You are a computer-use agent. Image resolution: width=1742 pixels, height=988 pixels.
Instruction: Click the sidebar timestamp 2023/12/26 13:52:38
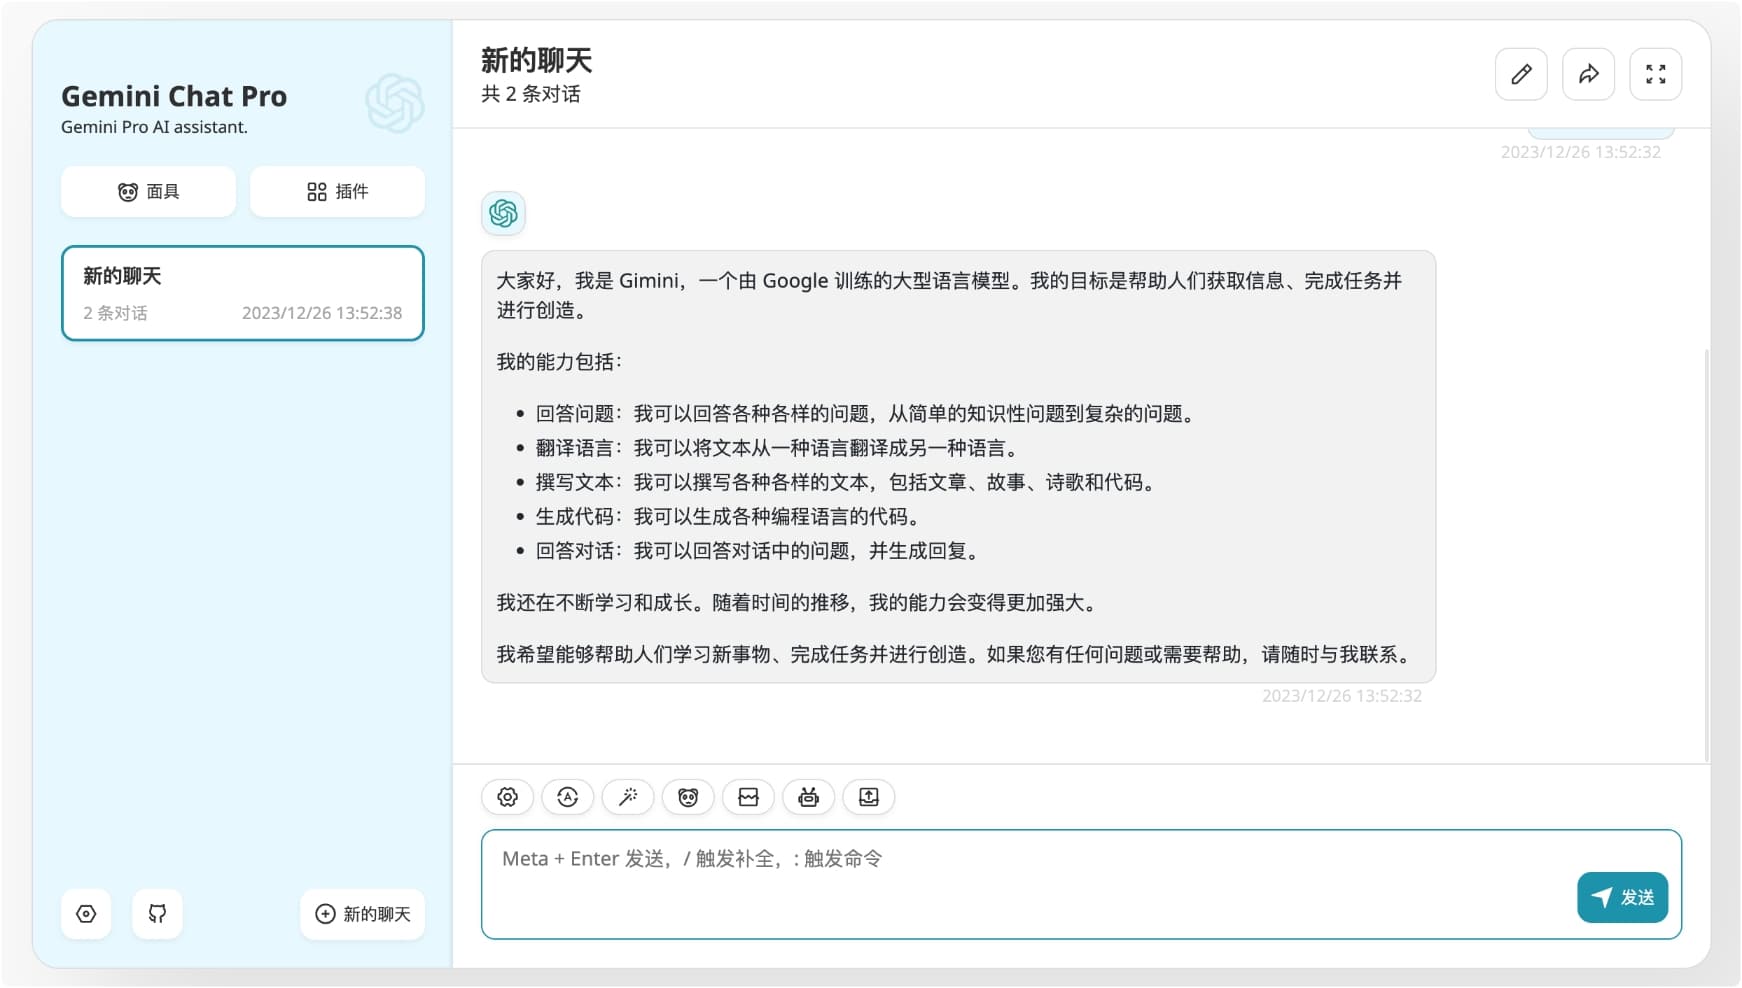[x=322, y=313]
